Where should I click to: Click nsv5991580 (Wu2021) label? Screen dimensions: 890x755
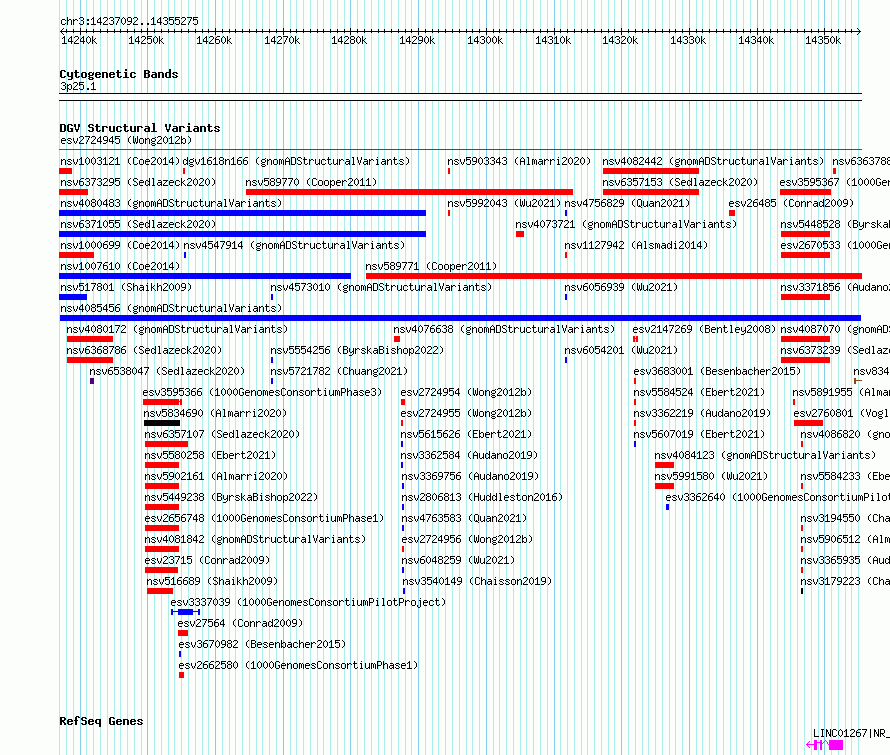pyautogui.click(x=711, y=476)
